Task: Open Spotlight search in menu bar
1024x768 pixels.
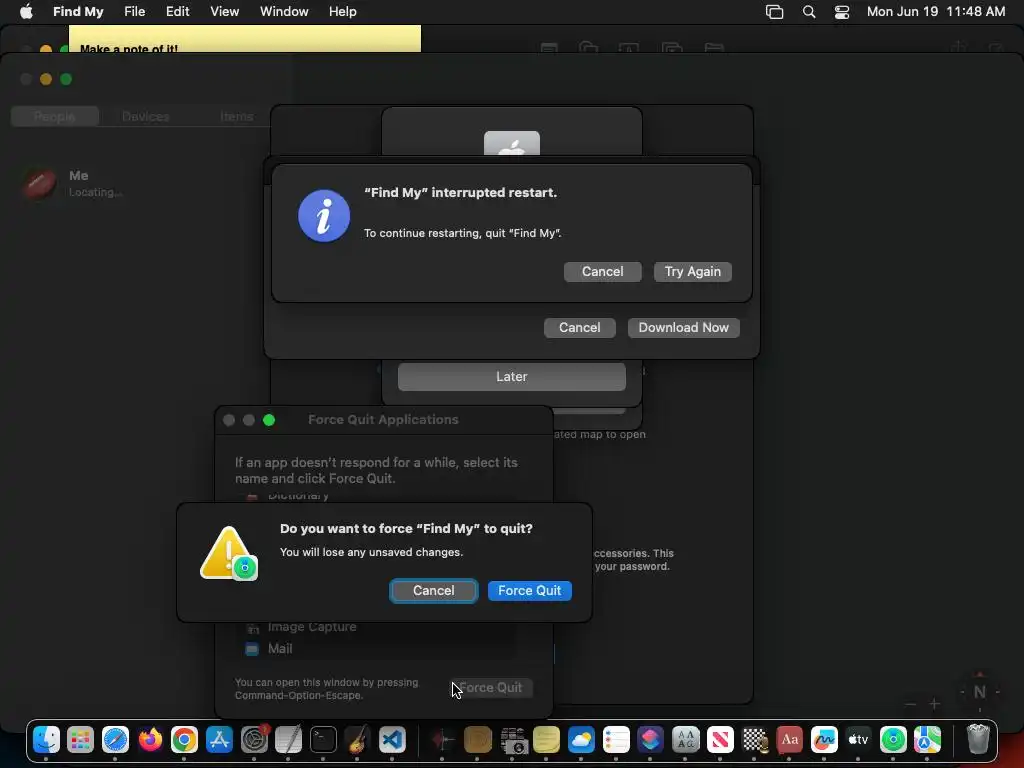Action: (x=809, y=12)
